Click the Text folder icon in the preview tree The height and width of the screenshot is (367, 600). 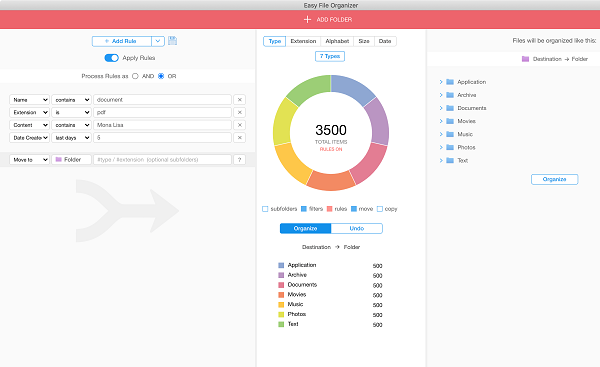pos(450,160)
